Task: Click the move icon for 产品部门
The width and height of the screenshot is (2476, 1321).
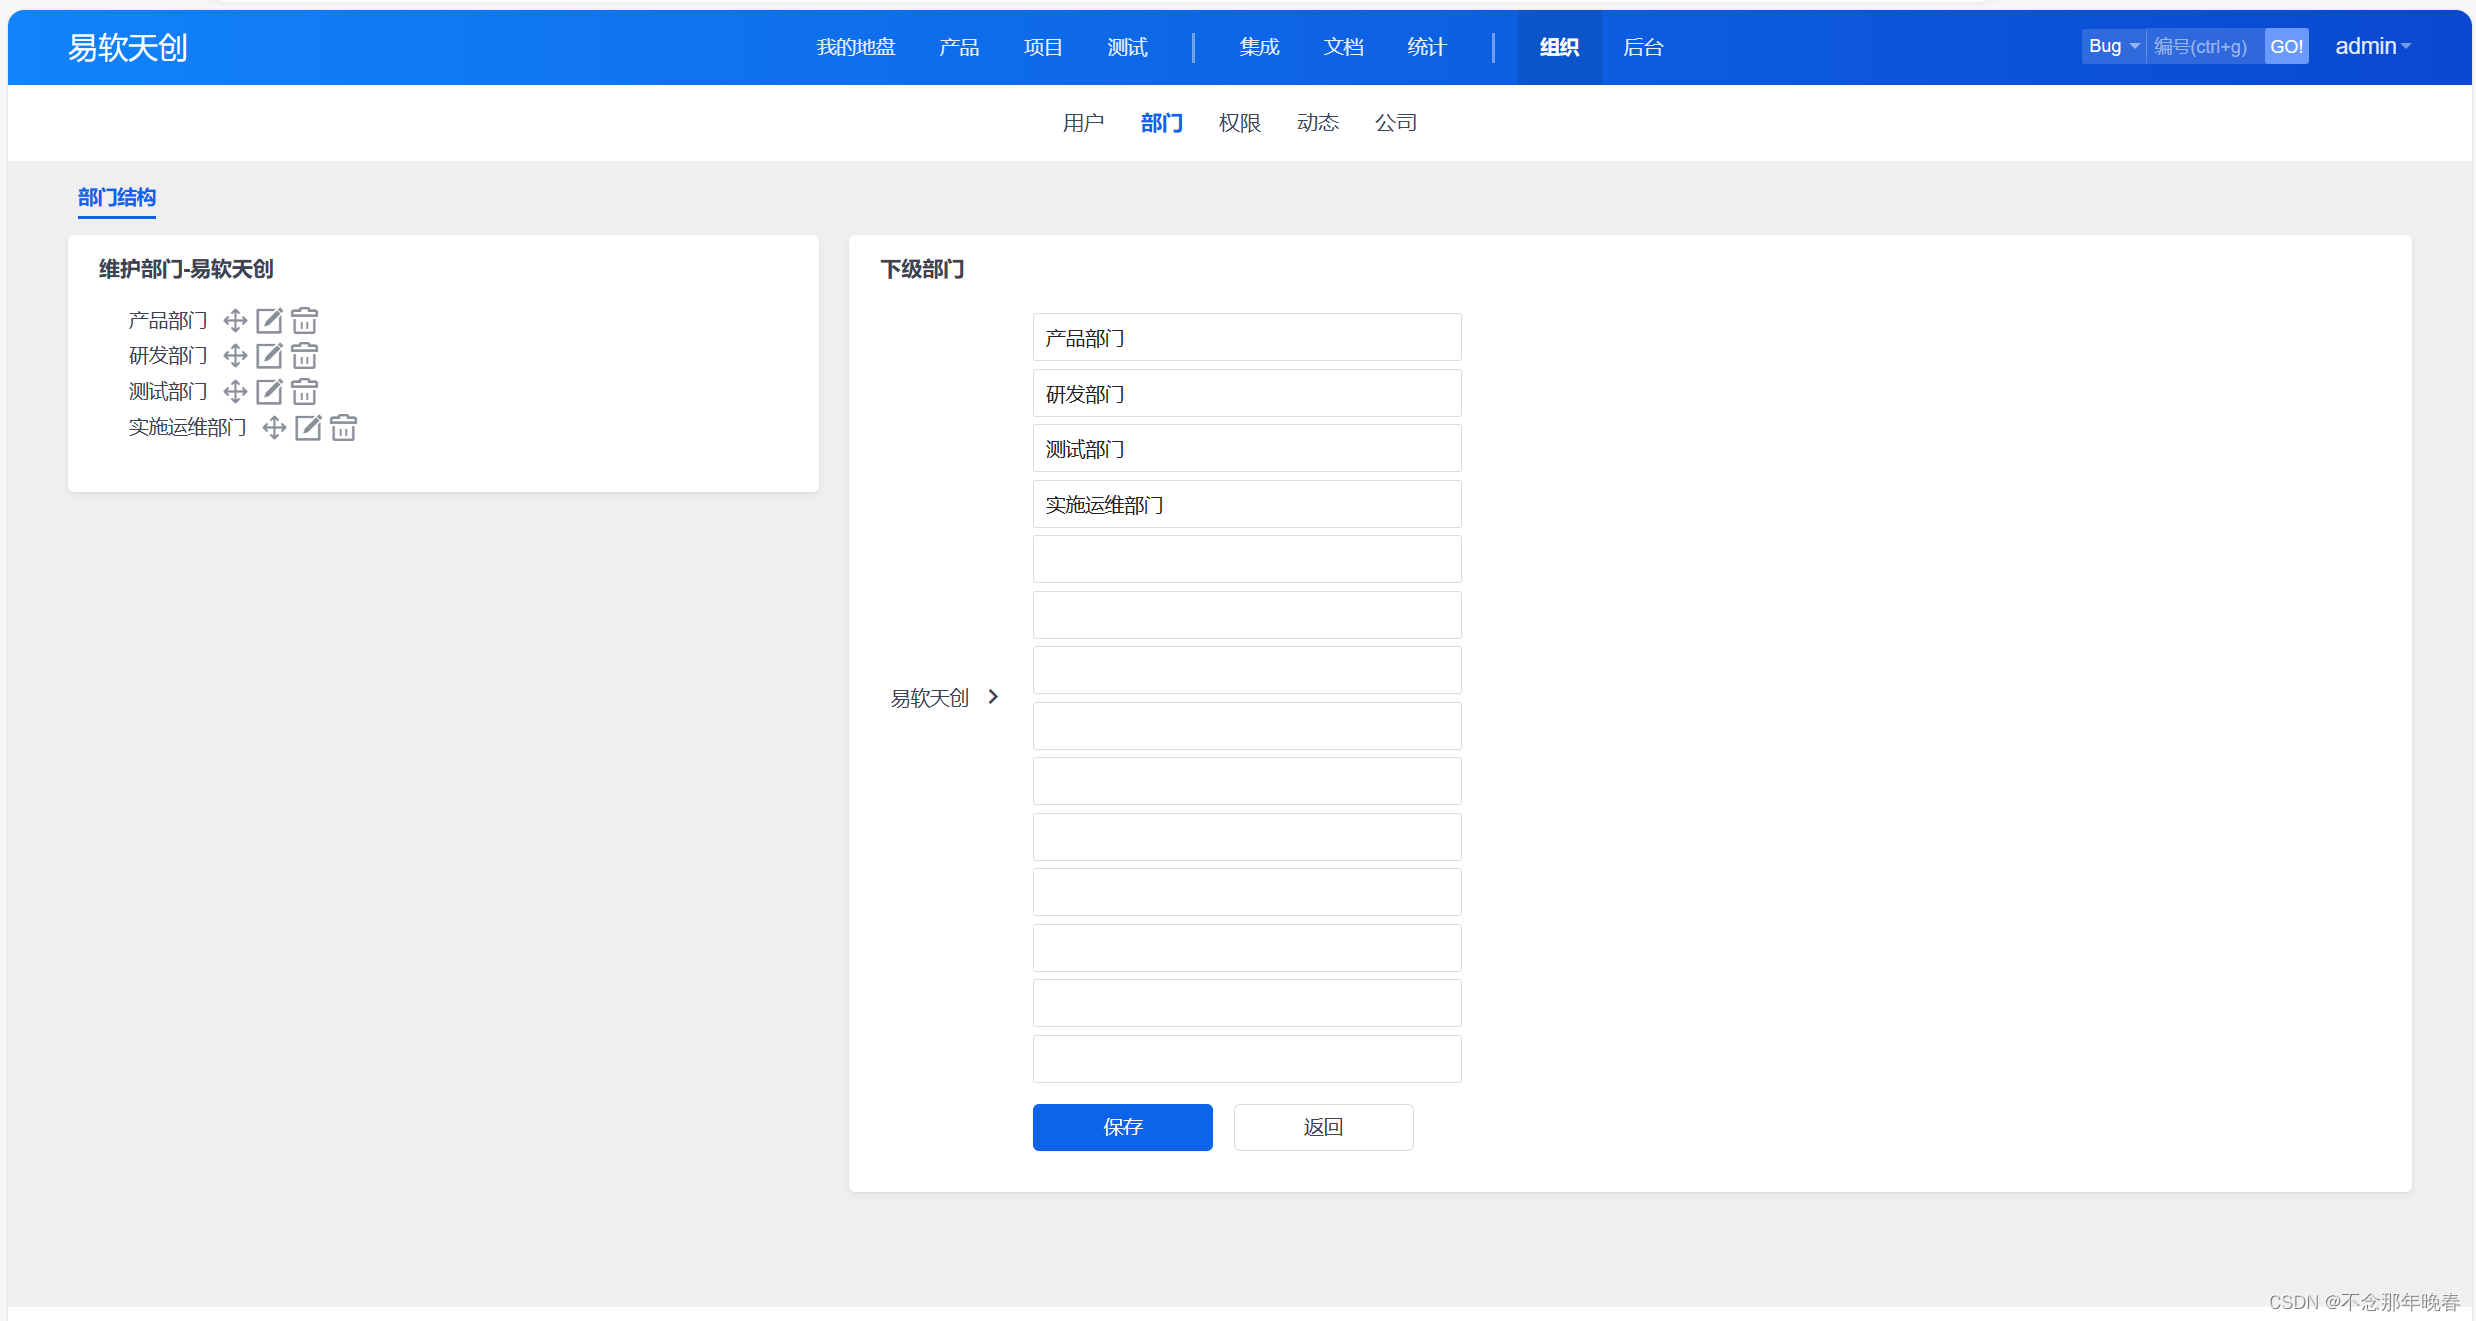Action: [x=235, y=320]
